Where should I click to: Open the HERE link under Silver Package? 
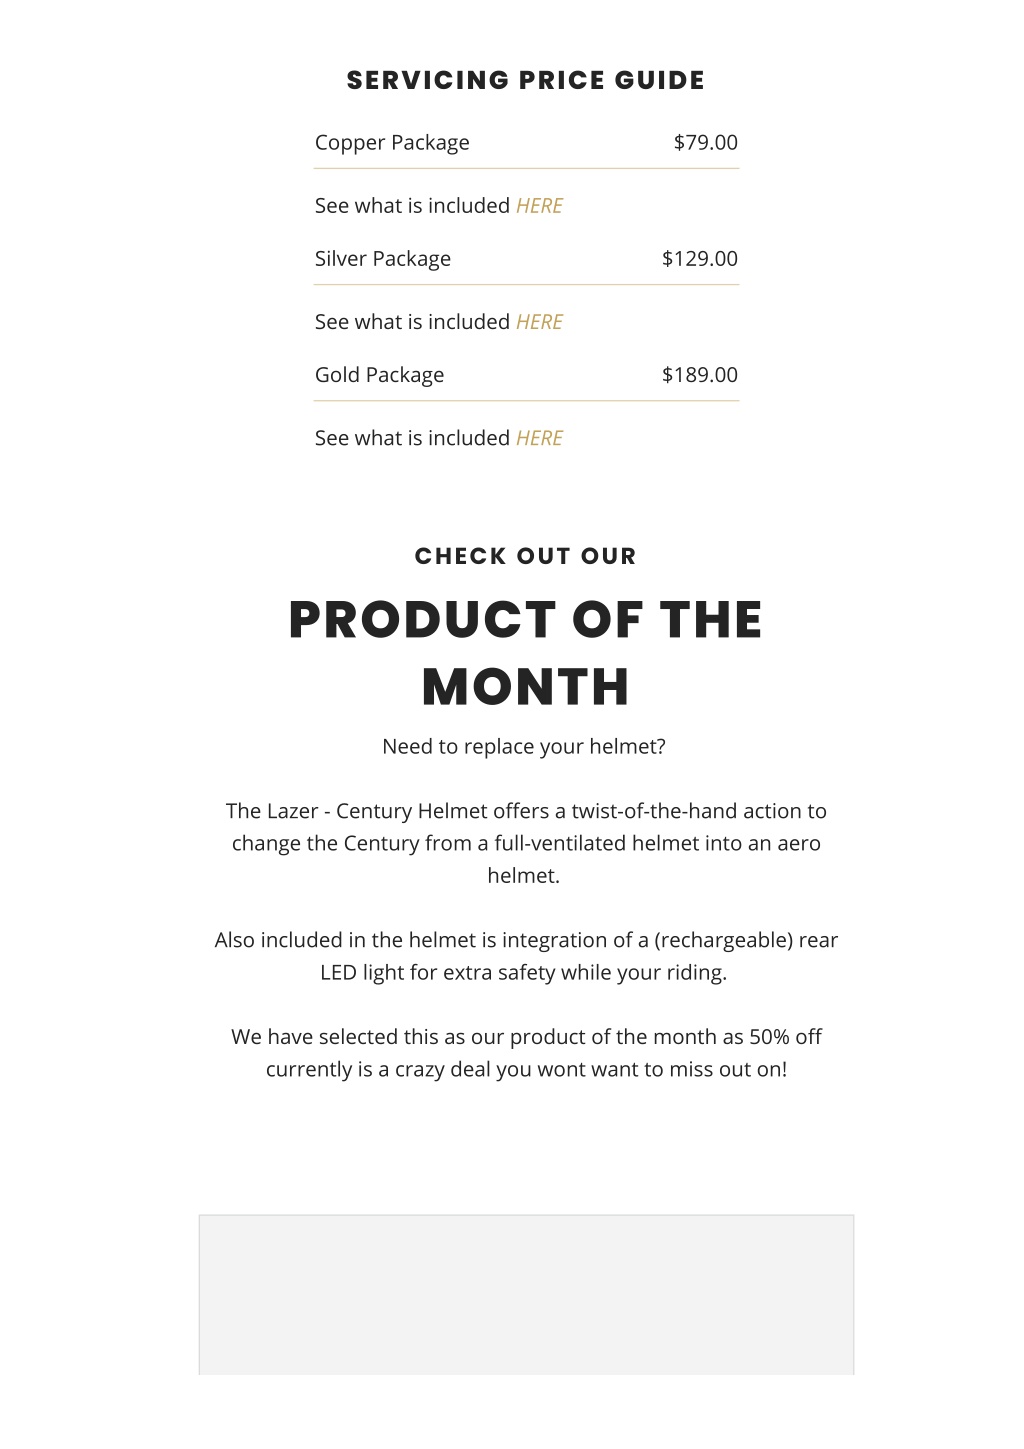(x=539, y=322)
